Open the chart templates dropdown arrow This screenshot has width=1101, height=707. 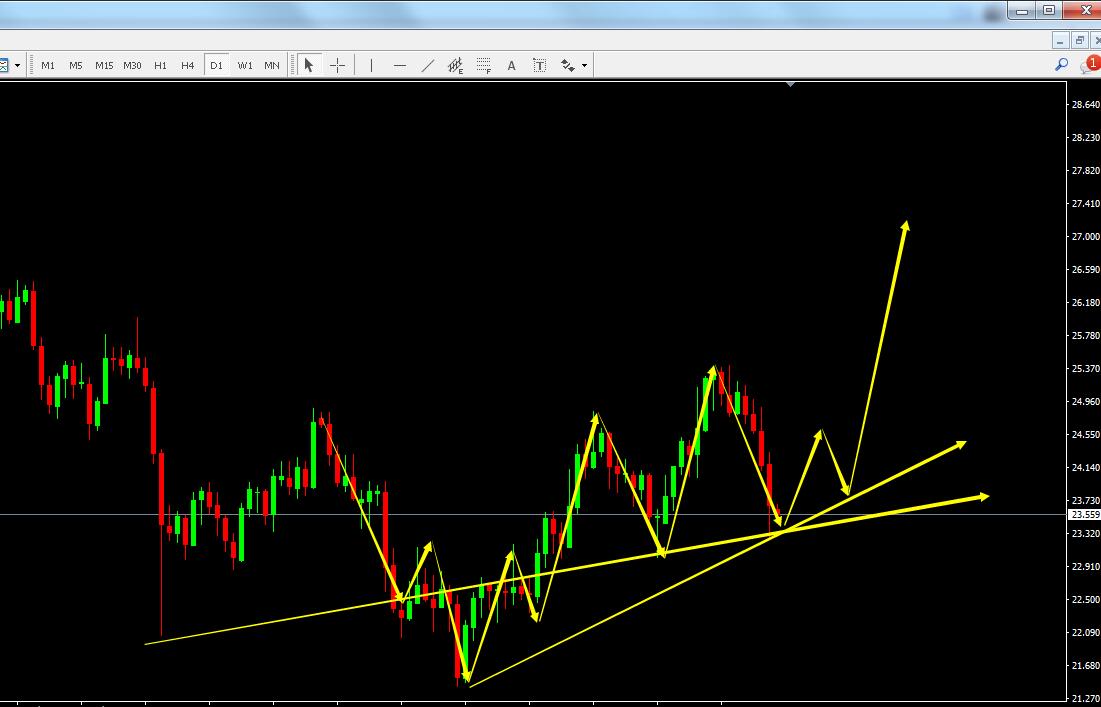tap(18, 65)
